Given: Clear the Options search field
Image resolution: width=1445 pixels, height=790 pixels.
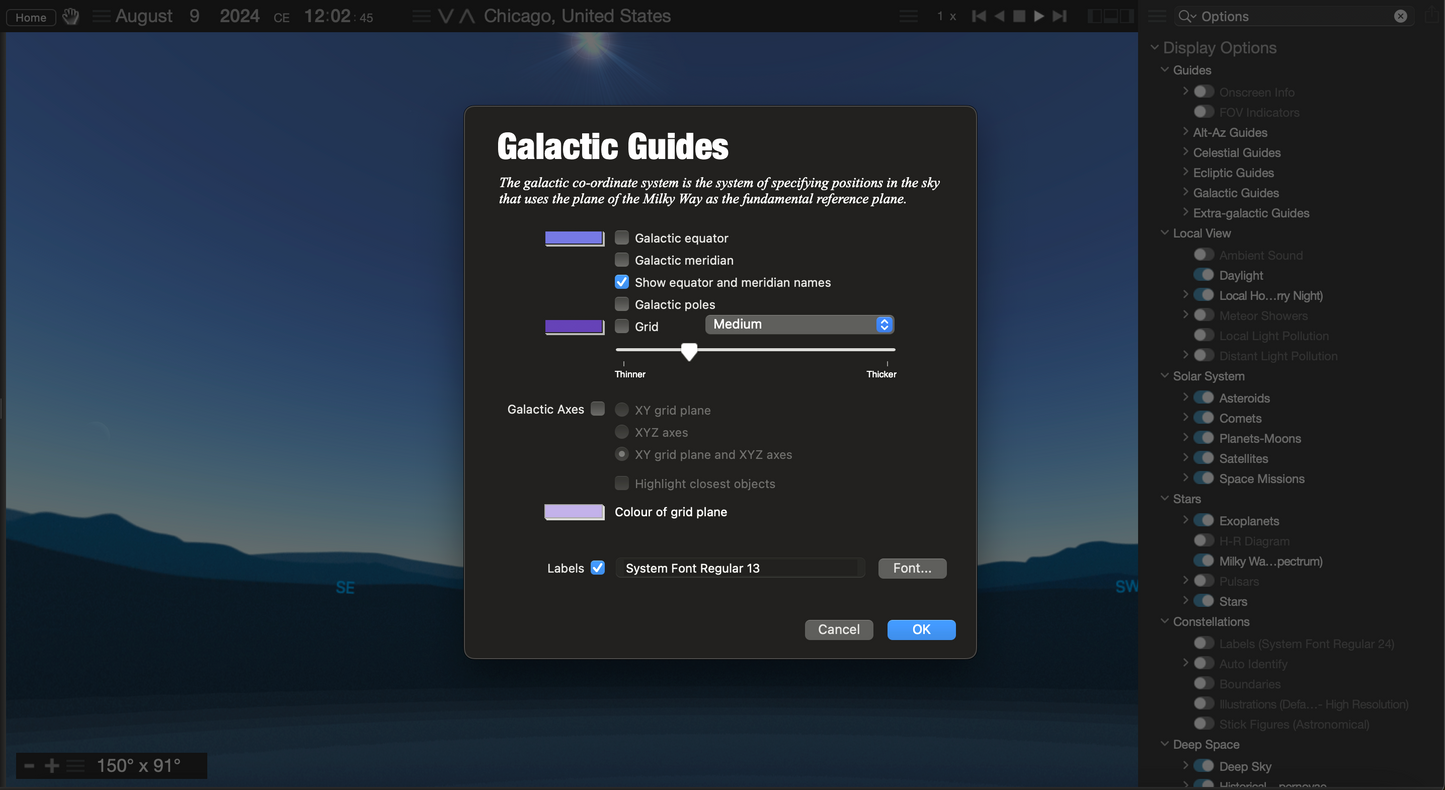Looking at the screenshot, I should click(x=1400, y=16).
